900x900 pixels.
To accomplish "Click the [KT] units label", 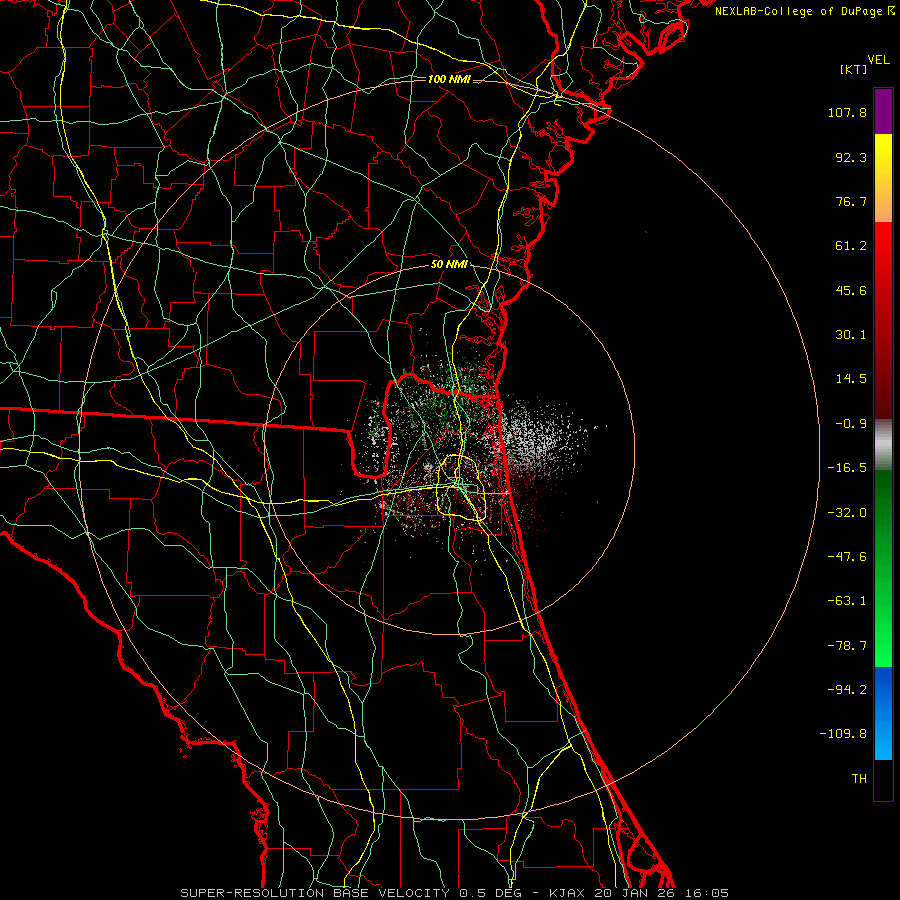I will point(853,69).
